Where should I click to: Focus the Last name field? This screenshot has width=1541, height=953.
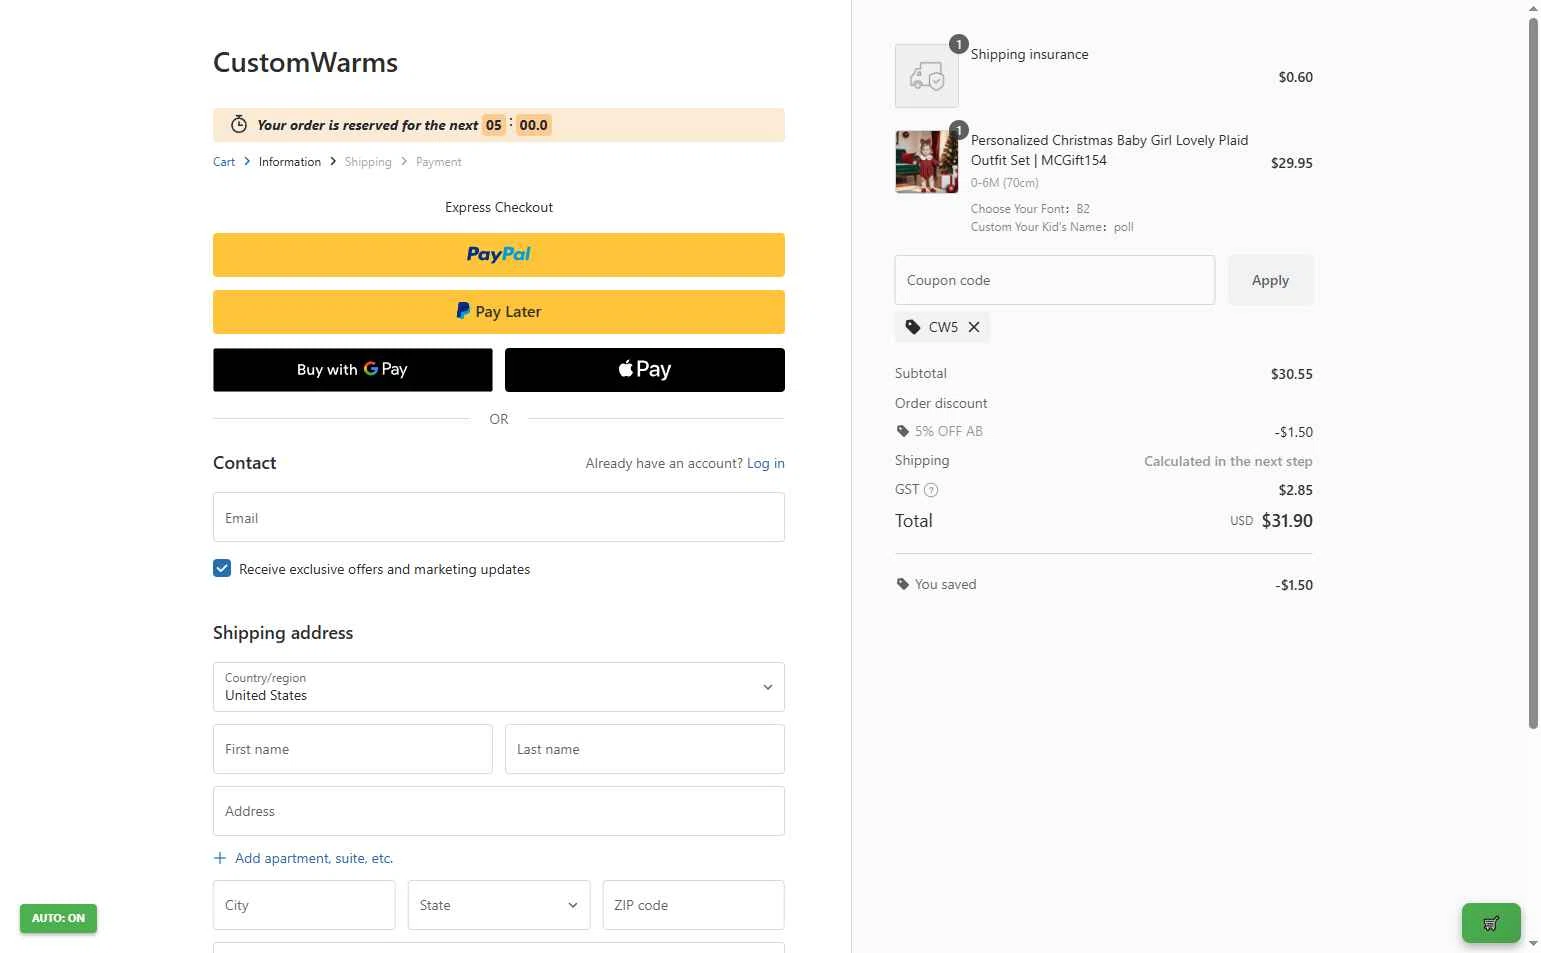[x=645, y=749]
